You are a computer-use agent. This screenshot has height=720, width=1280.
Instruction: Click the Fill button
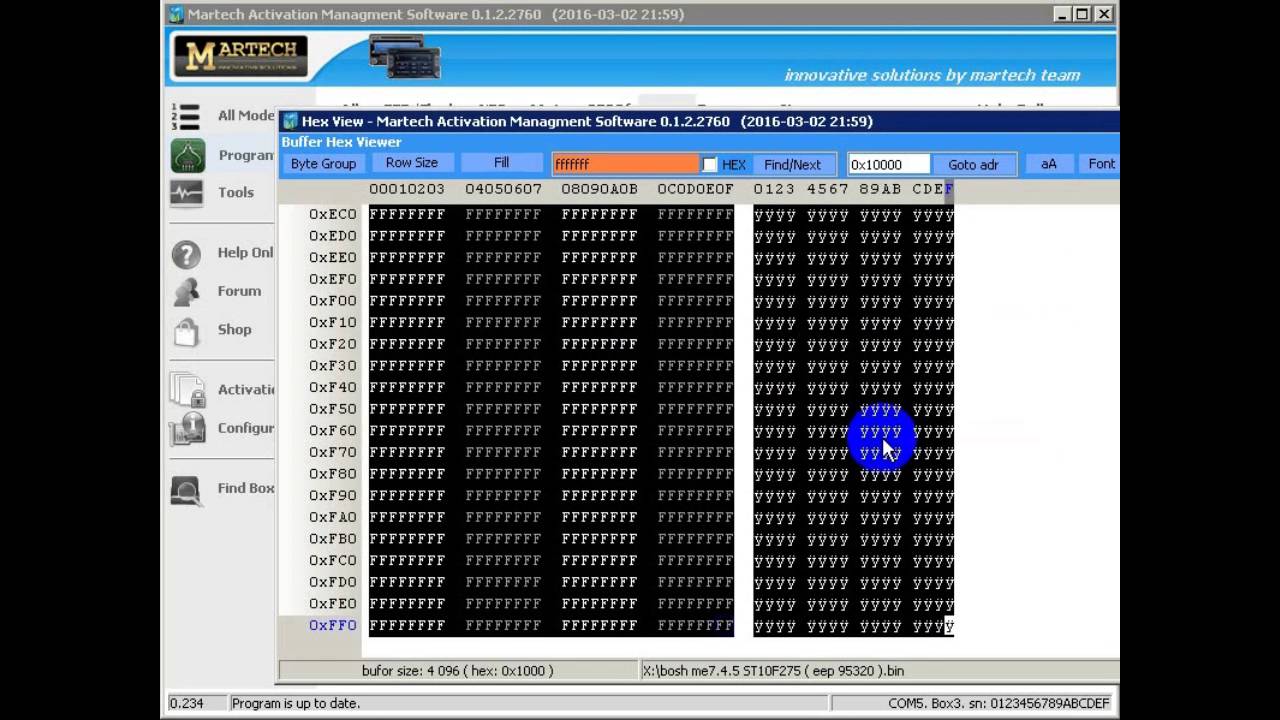pos(501,163)
